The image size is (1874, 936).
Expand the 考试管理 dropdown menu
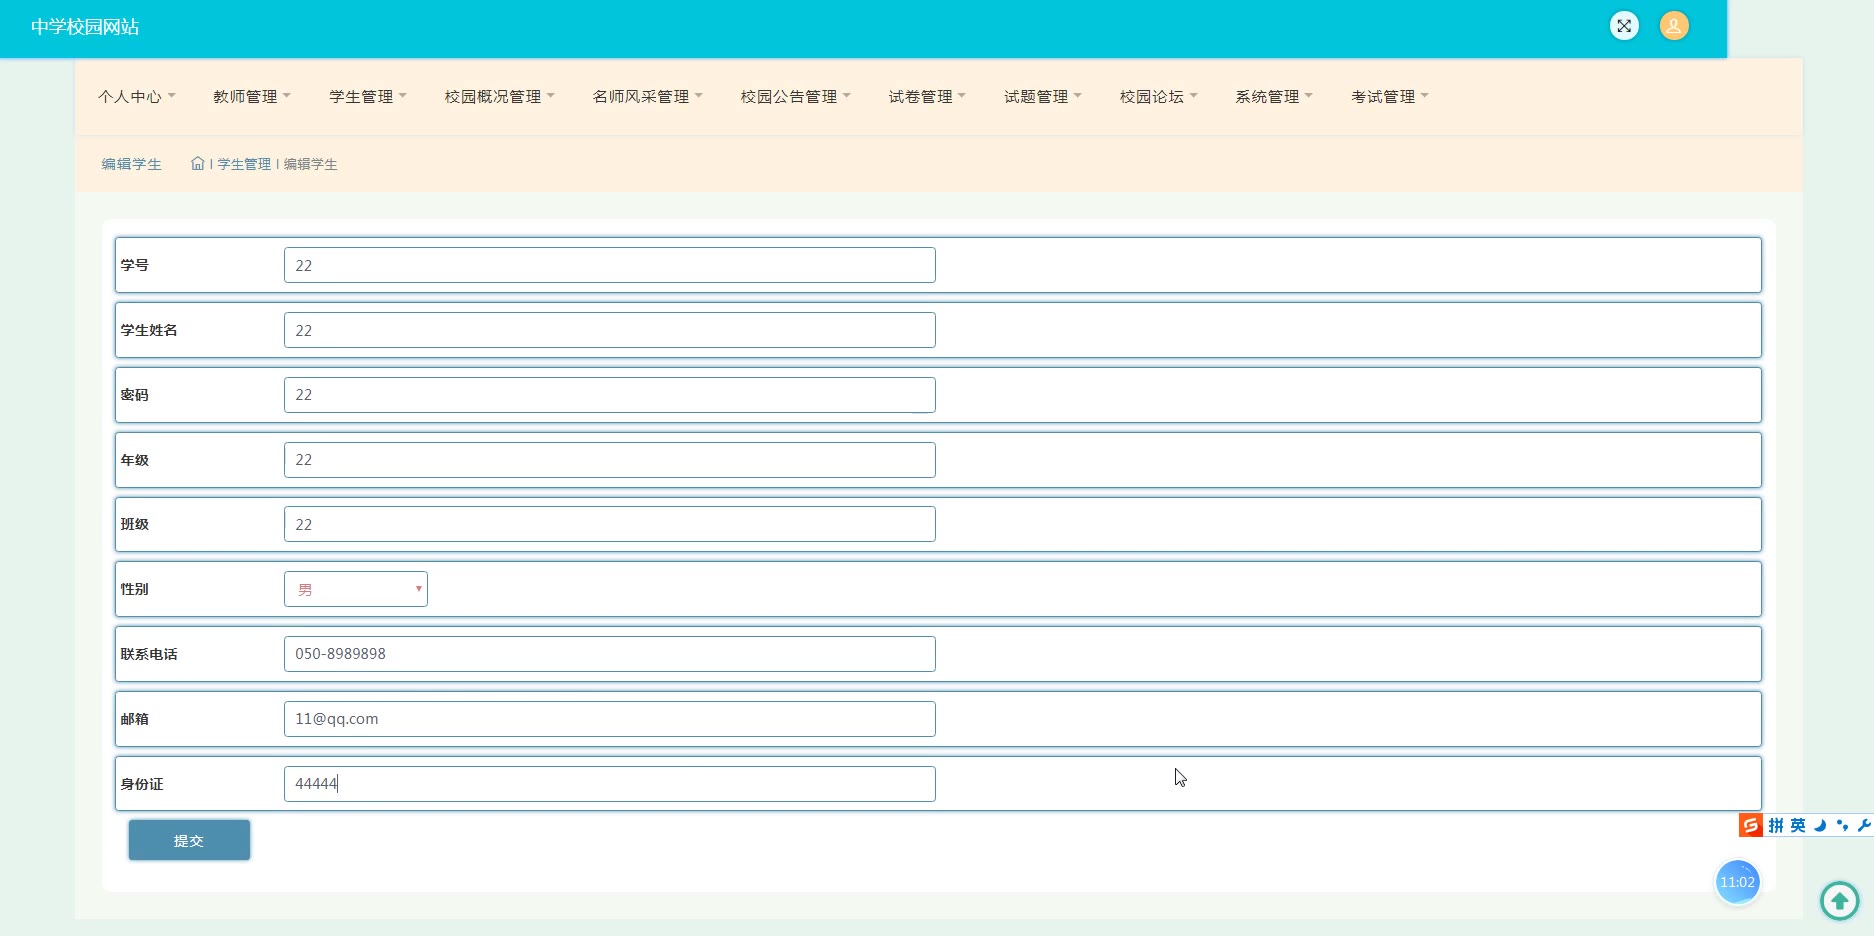(x=1390, y=97)
